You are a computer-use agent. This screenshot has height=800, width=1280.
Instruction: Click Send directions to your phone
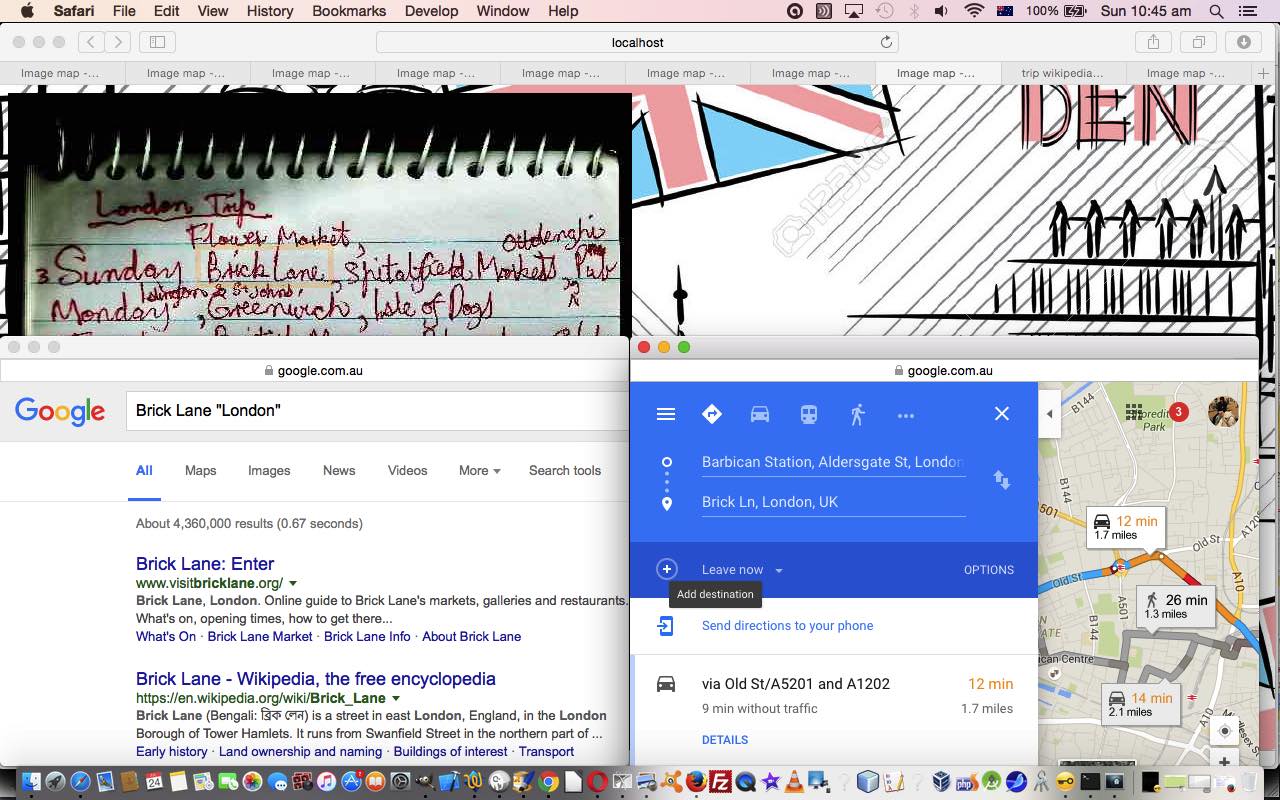788,626
